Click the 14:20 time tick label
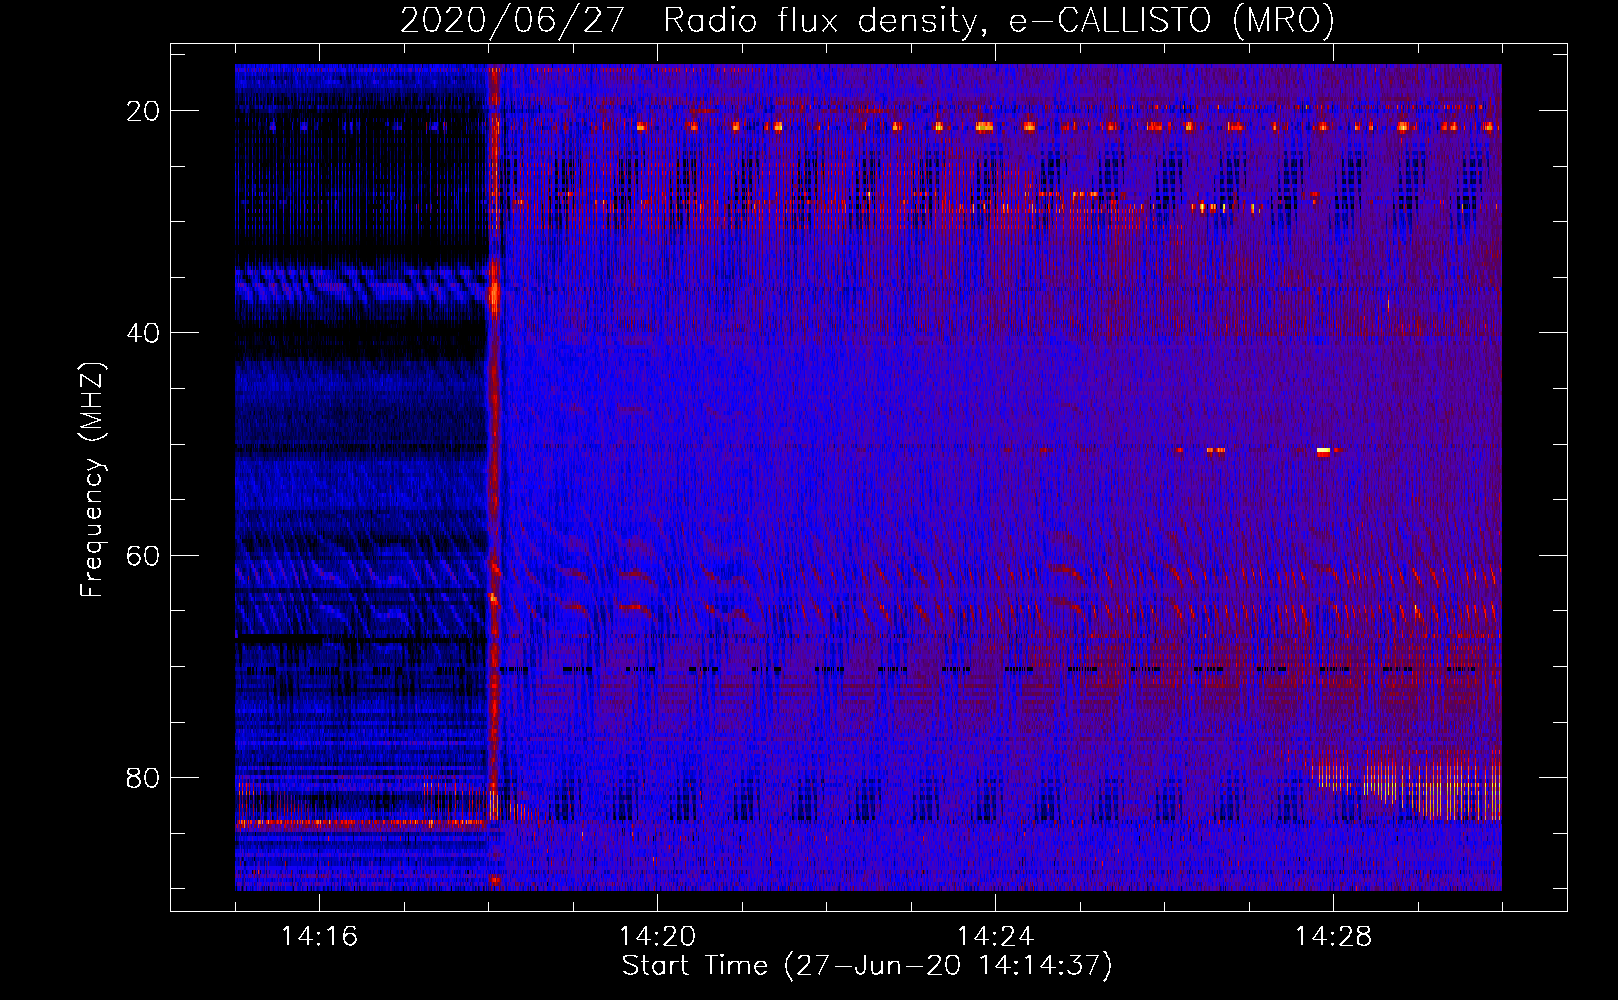This screenshot has height=1000, width=1618. pos(657,936)
